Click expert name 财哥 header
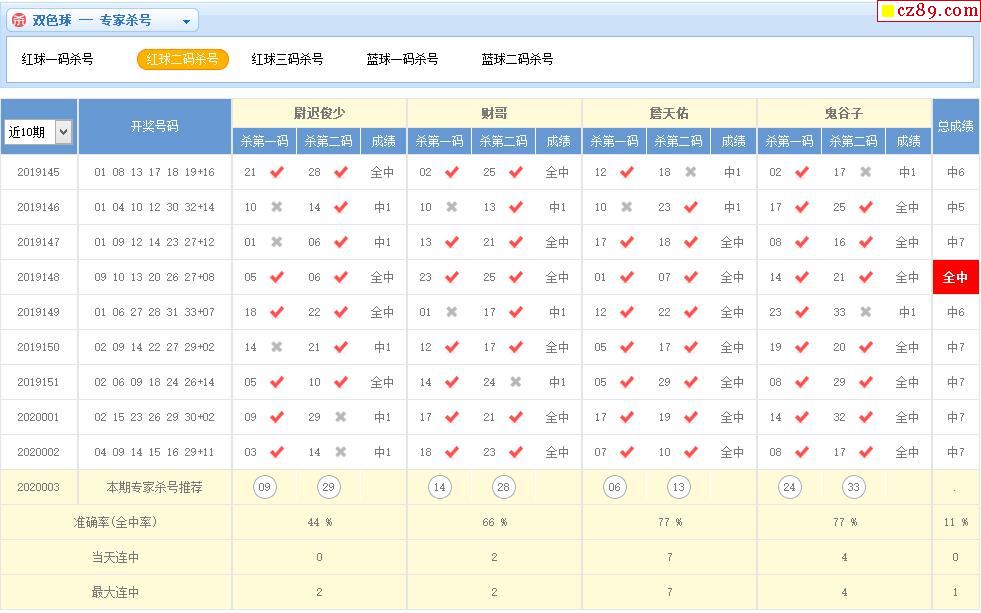Viewport: 981px width, 613px height. click(494, 113)
